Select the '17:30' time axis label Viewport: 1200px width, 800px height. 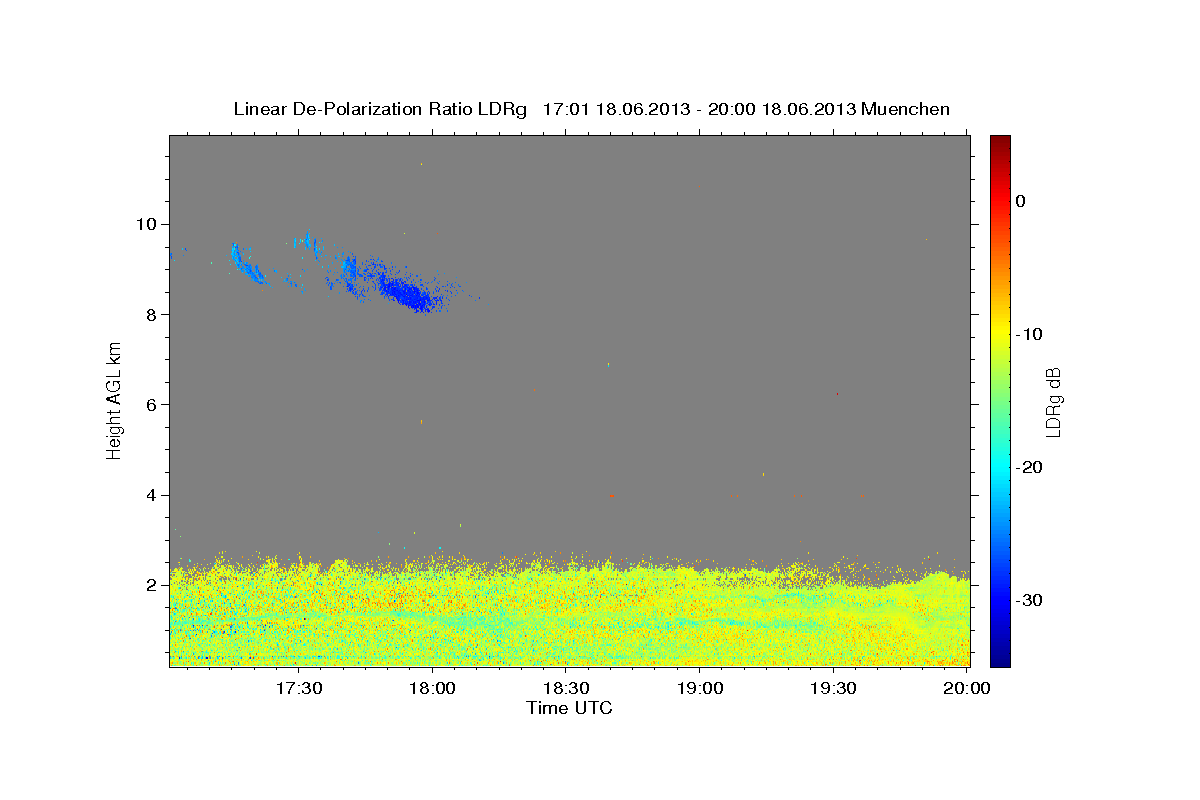coord(299,688)
